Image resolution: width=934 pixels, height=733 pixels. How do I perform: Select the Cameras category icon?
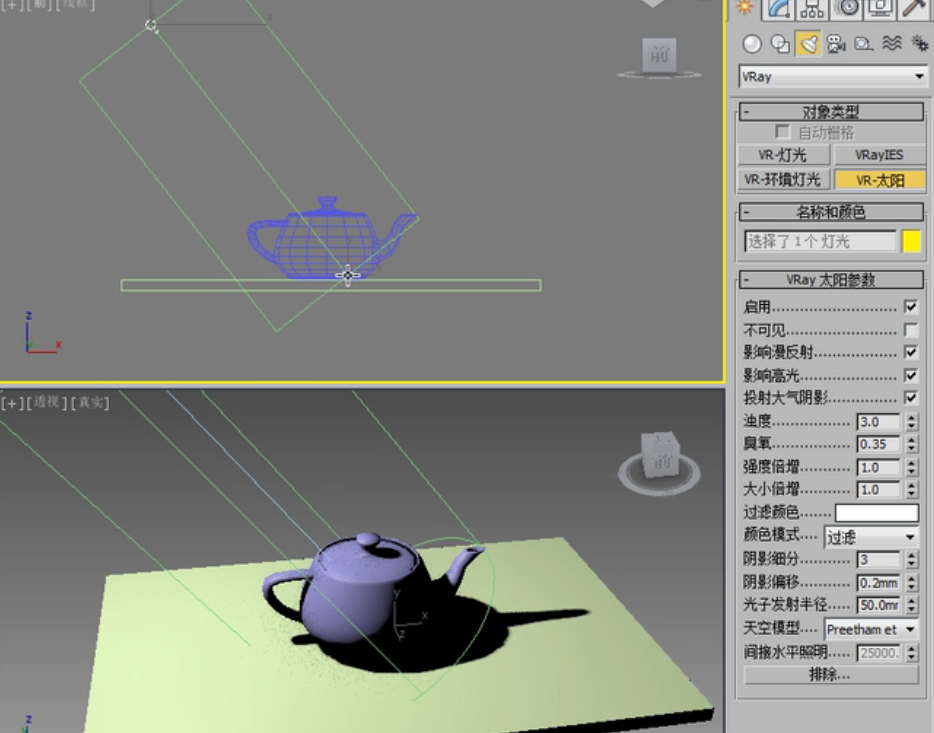(836, 44)
